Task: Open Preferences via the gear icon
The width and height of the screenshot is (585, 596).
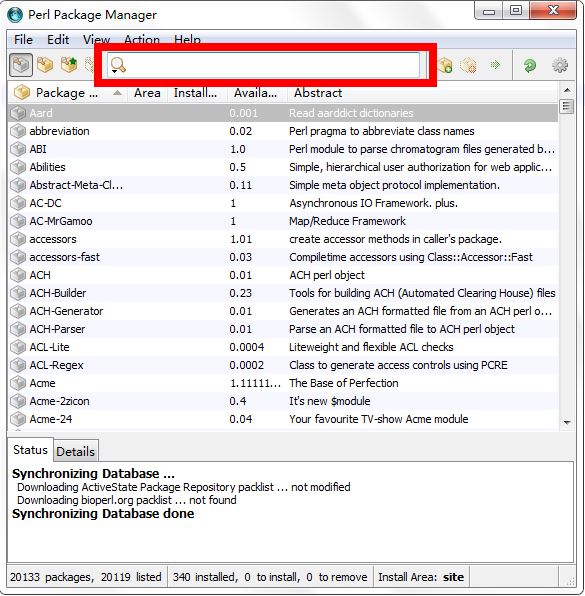Action: (560, 65)
